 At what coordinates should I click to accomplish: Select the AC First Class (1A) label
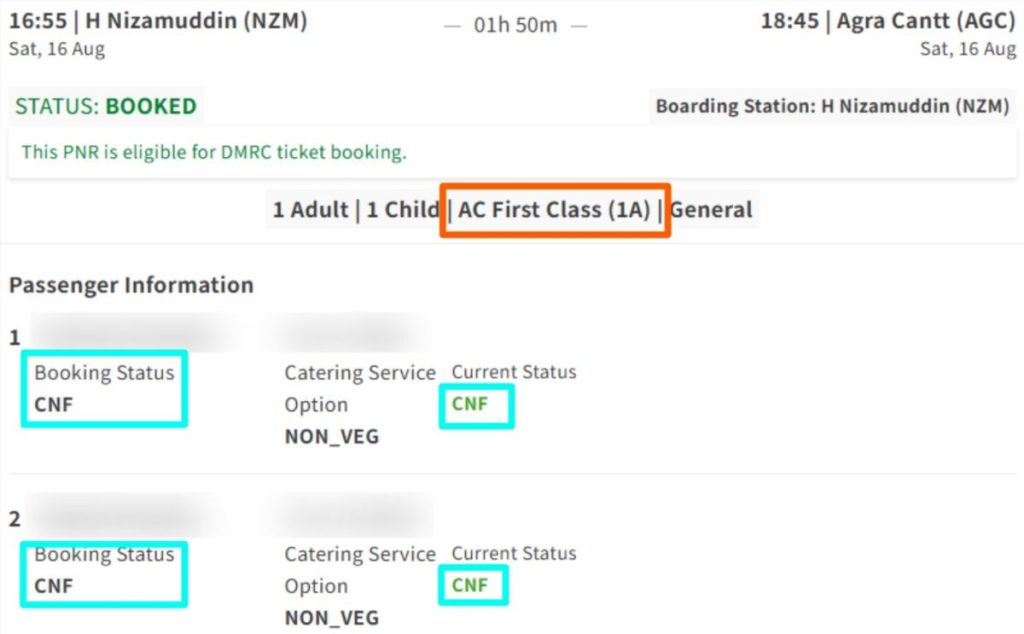click(x=554, y=210)
